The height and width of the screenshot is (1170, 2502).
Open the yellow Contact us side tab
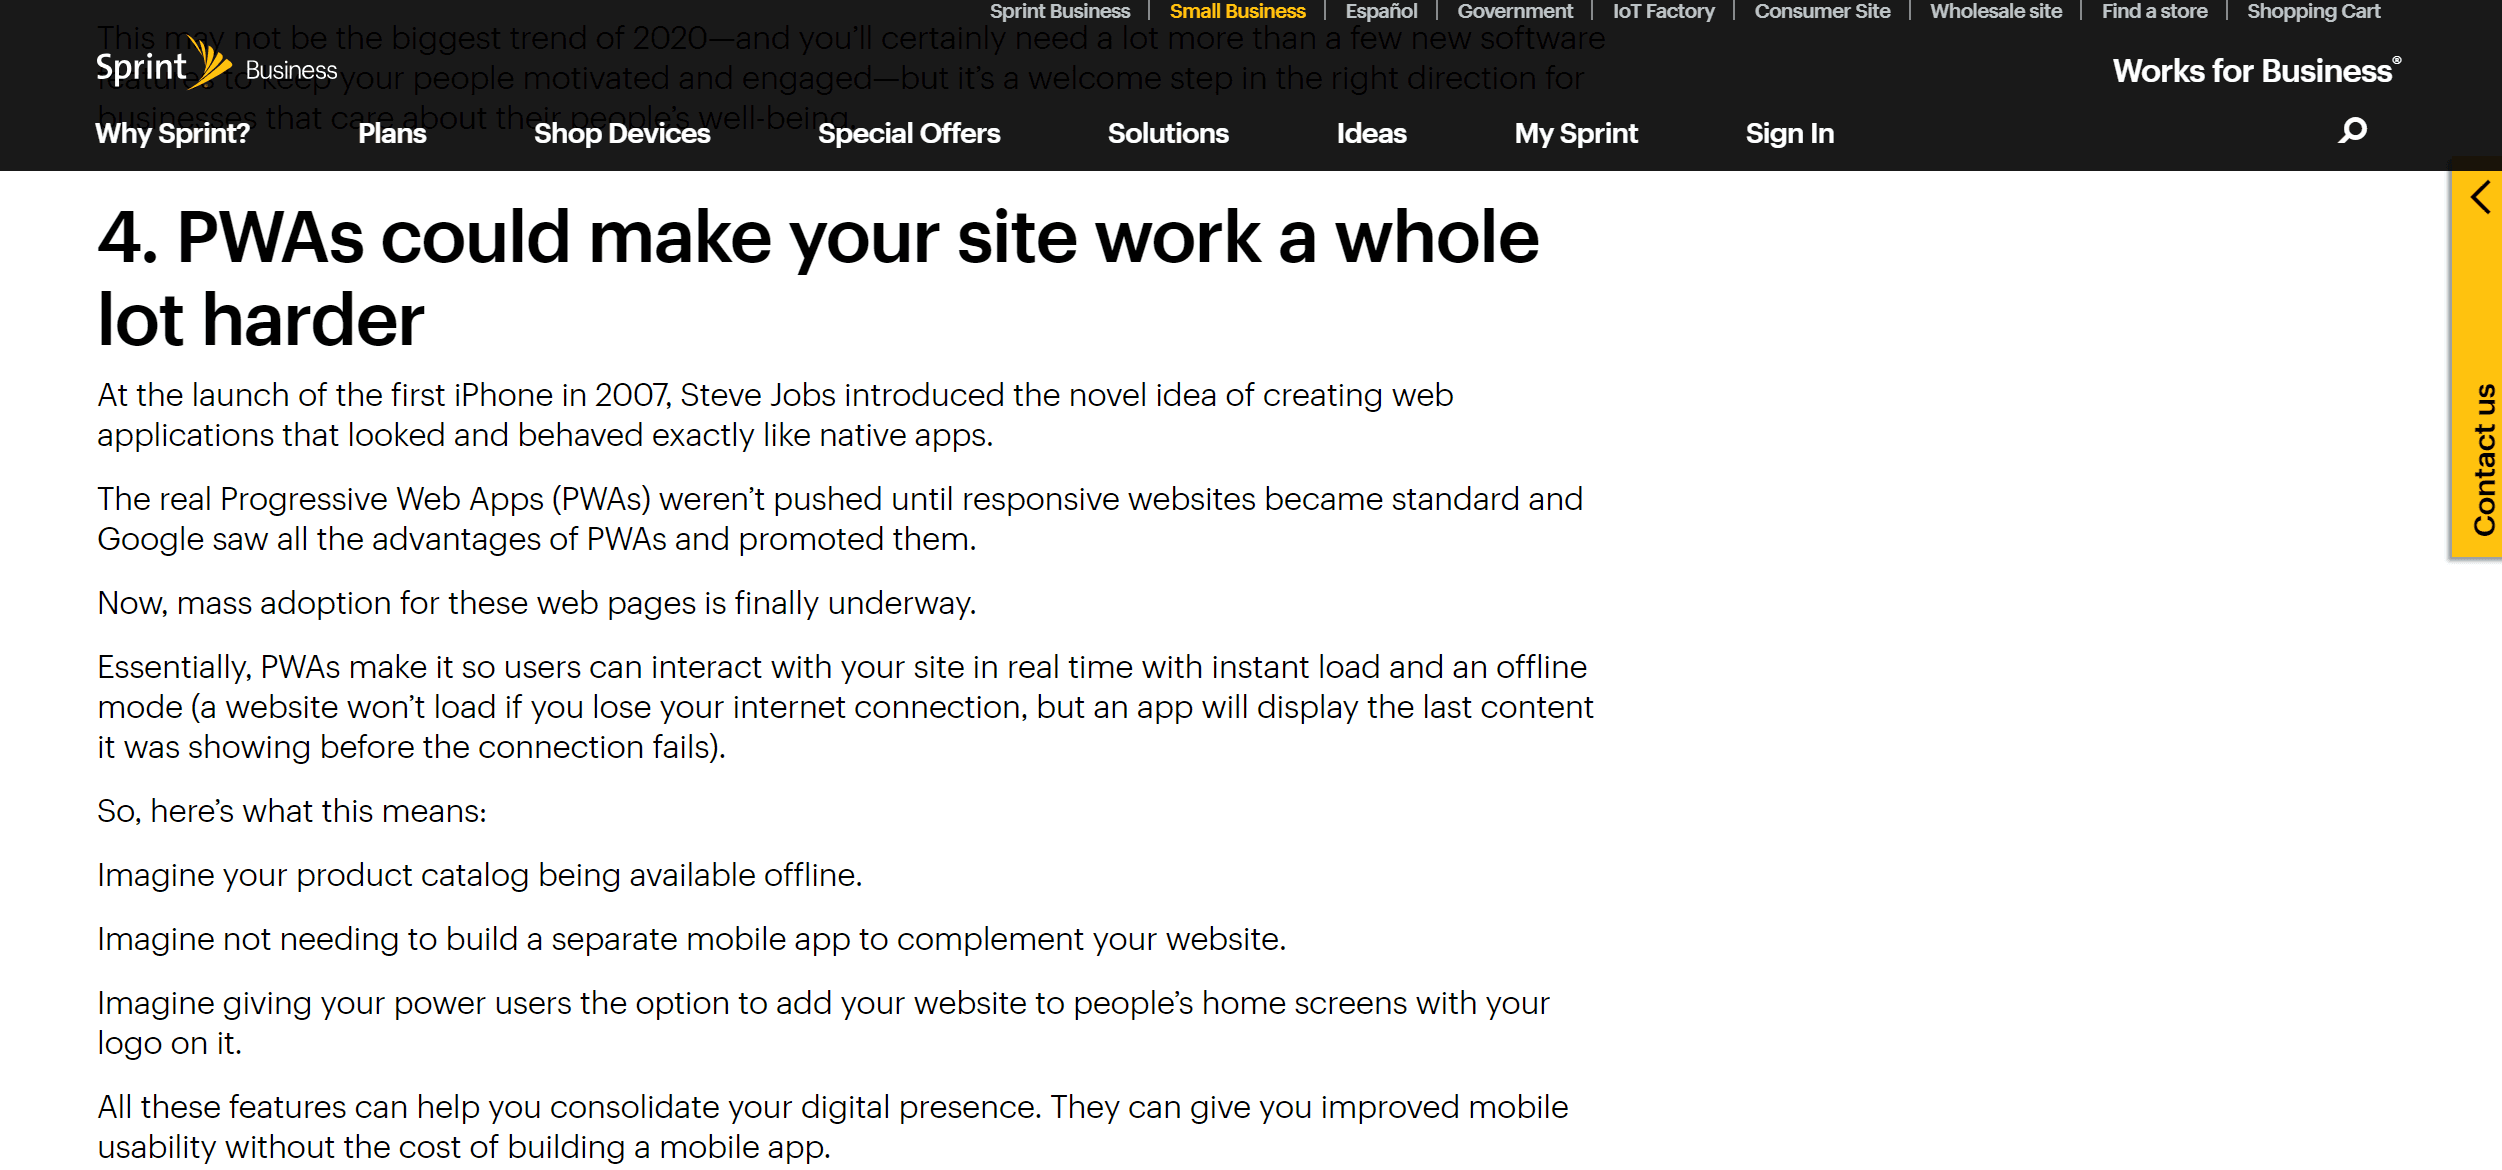coord(2481,460)
